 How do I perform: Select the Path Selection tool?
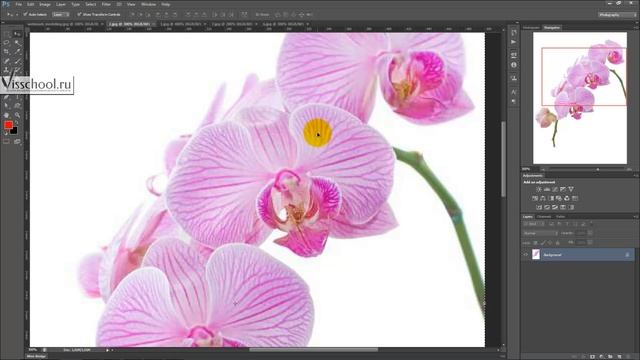coord(6,106)
